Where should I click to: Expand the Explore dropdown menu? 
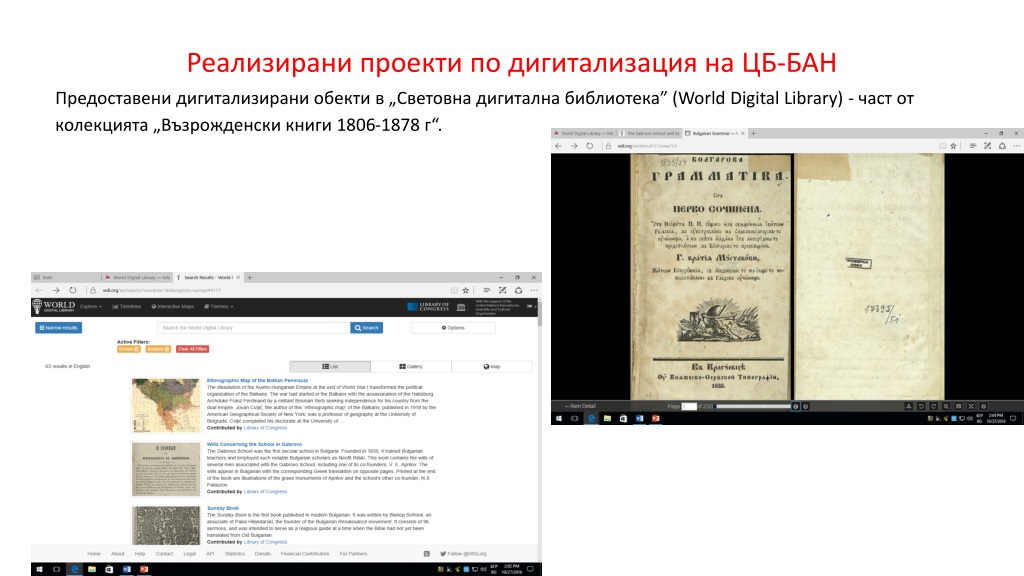pos(91,306)
